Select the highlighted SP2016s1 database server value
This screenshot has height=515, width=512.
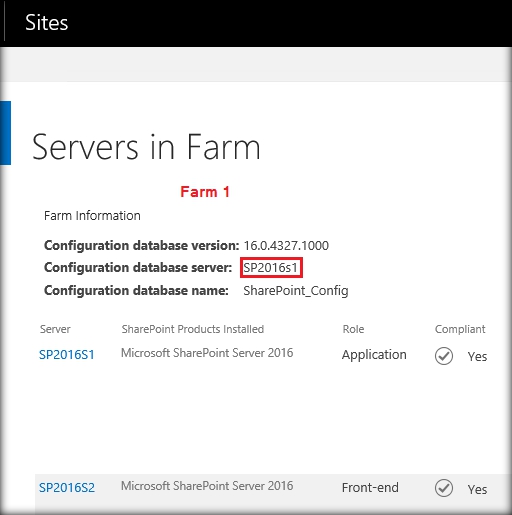click(271, 267)
